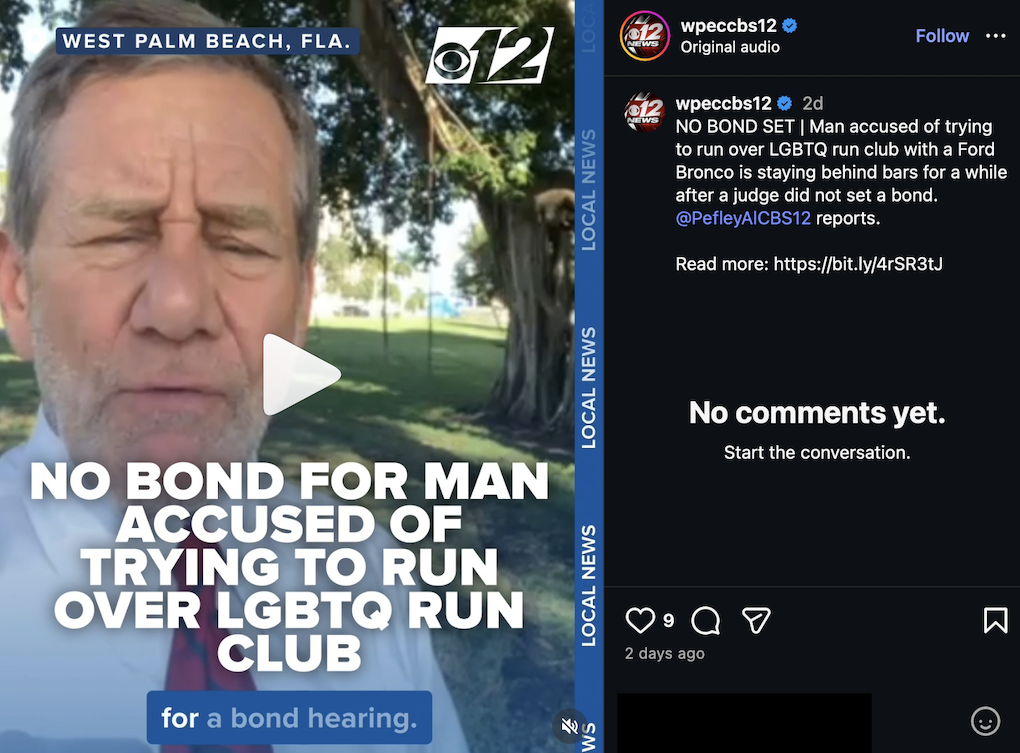Click the 2d timestamp beside caption username
Image resolution: width=1020 pixels, height=753 pixels.
812,103
